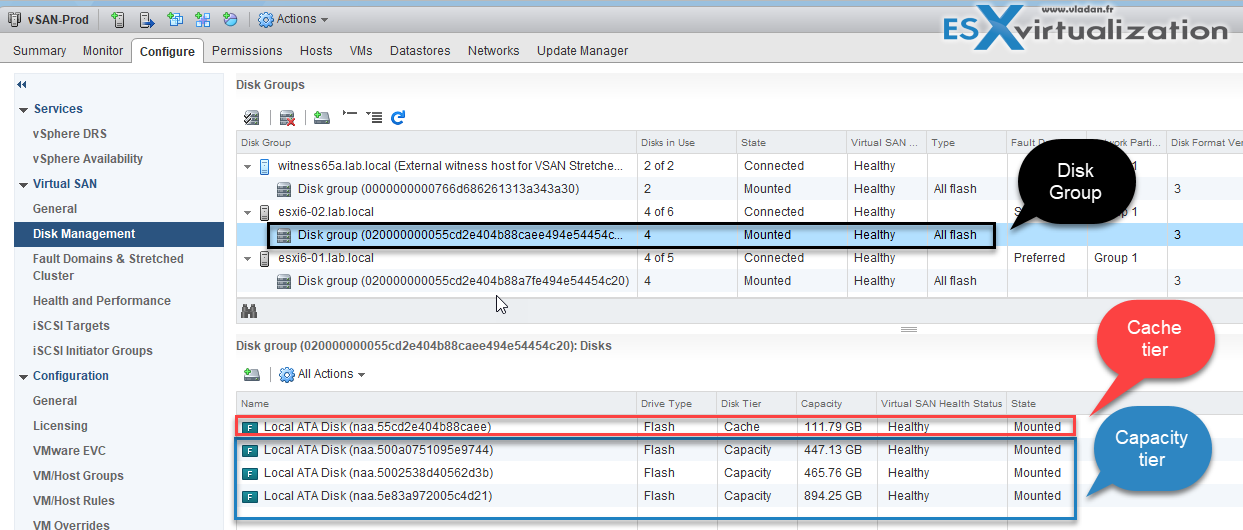Collapse the witness65a.lab.local row
This screenshot has height=530, width=1243.
click(x=248, y=166)
